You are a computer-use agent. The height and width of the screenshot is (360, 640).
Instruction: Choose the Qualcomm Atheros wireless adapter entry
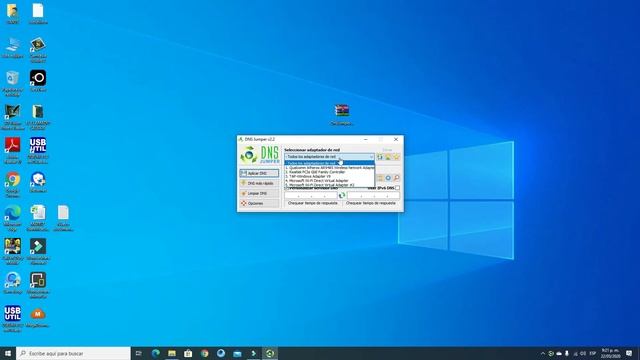pyautogui.click(x=329, y=168)
